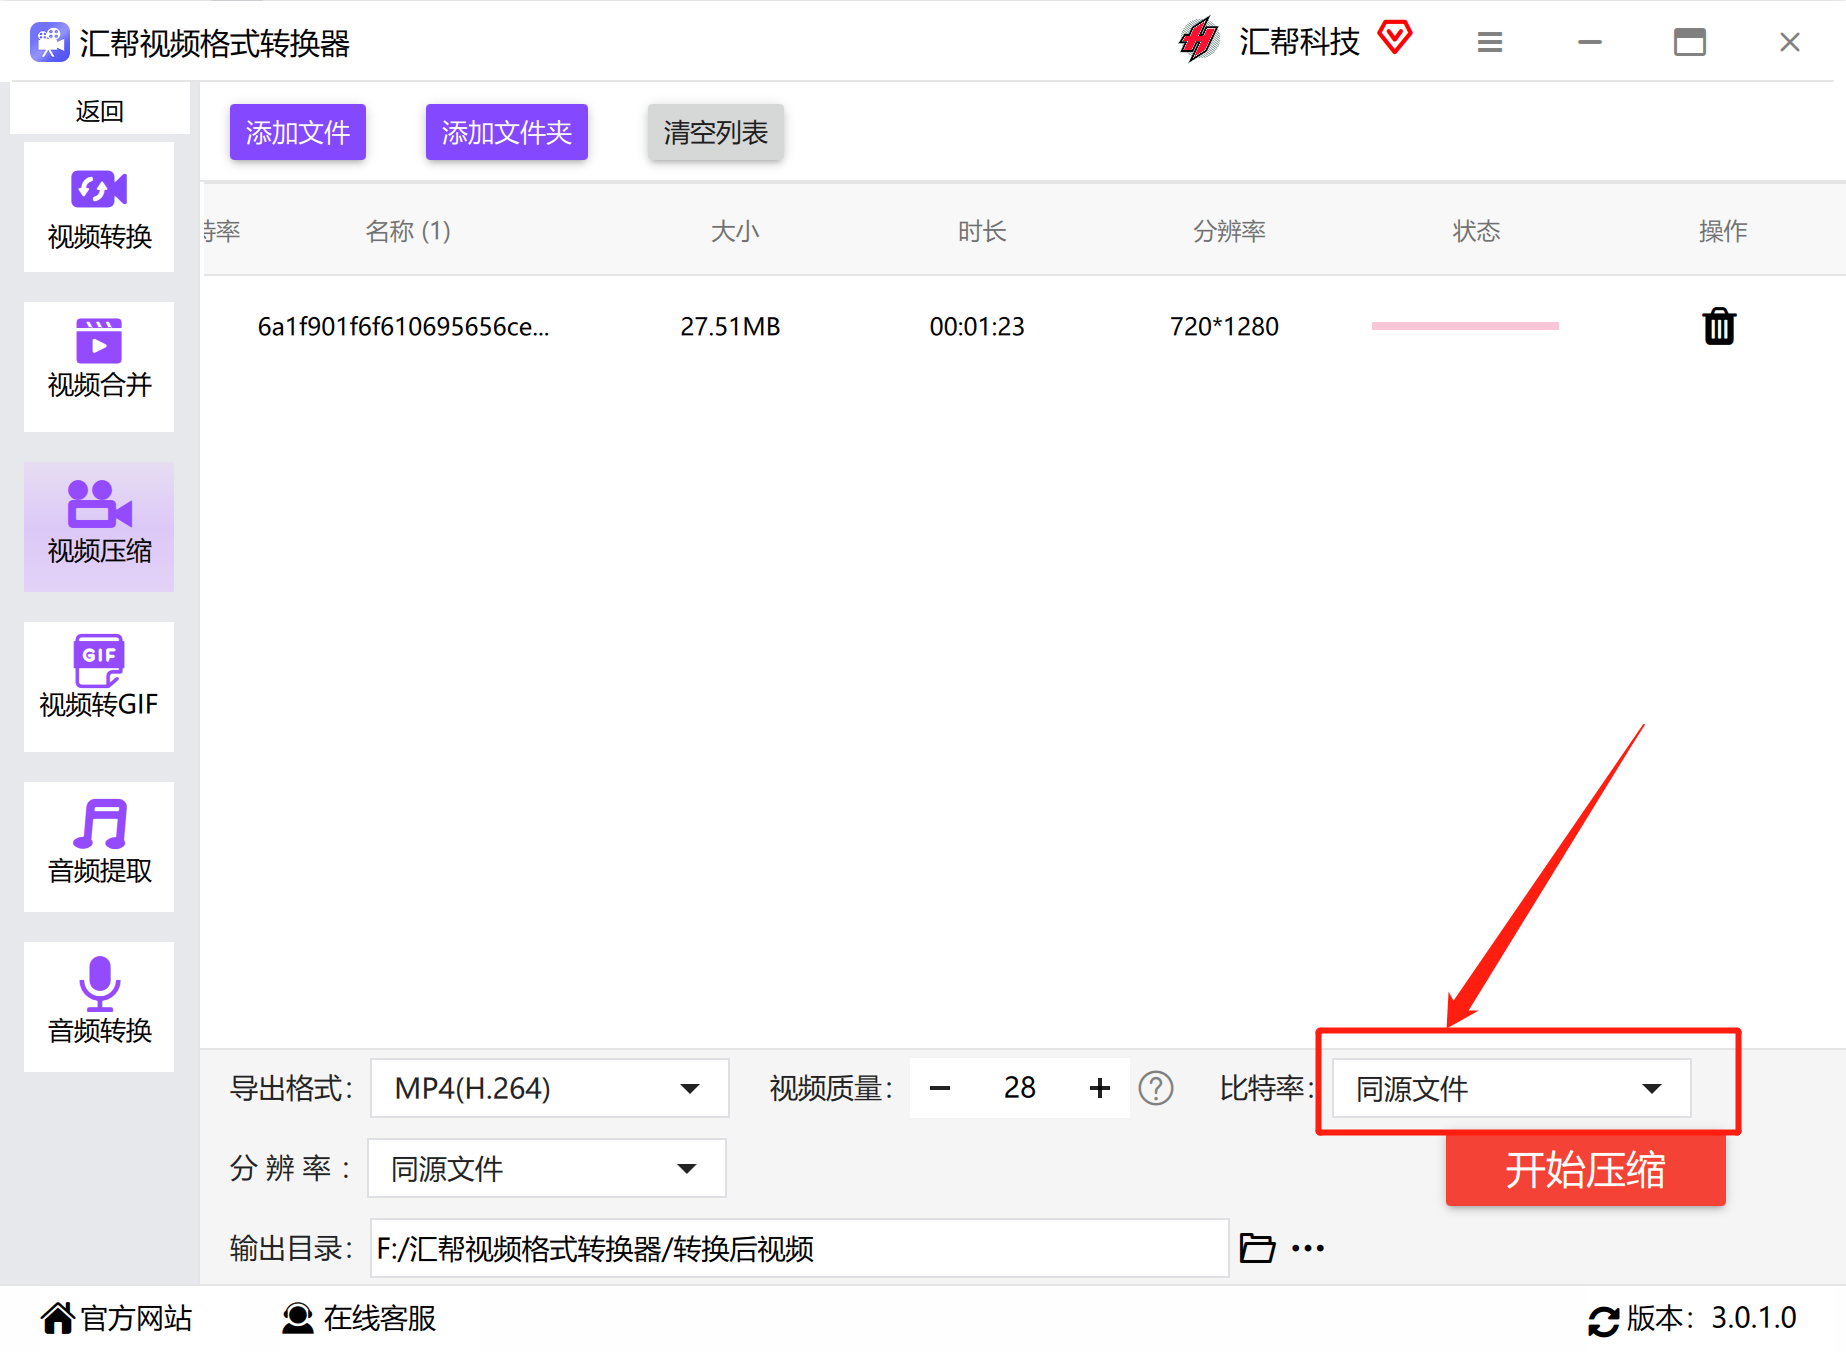Open the 比特率 同源文件 dropdown
Screen dimensions: 1846x1352
[x=1511, y=1088]
